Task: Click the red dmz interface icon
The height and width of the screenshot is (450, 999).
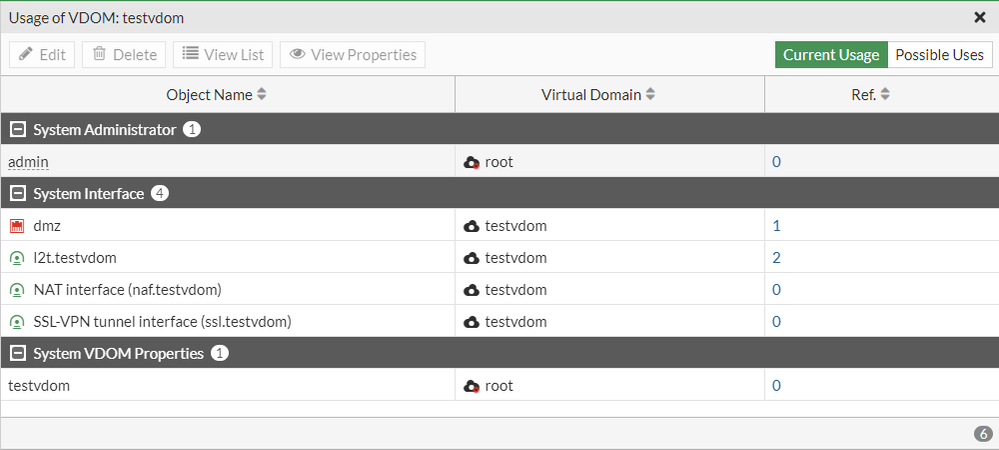Action: click(x=16, y=226)
